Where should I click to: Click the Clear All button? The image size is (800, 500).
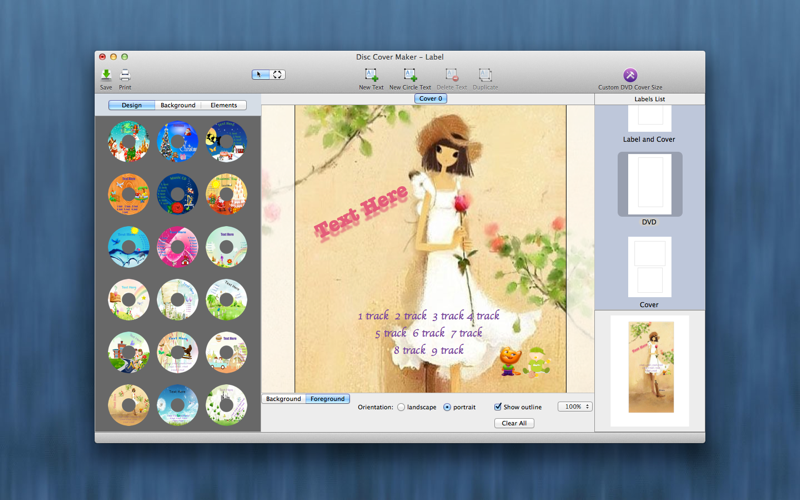coord(514,423)
